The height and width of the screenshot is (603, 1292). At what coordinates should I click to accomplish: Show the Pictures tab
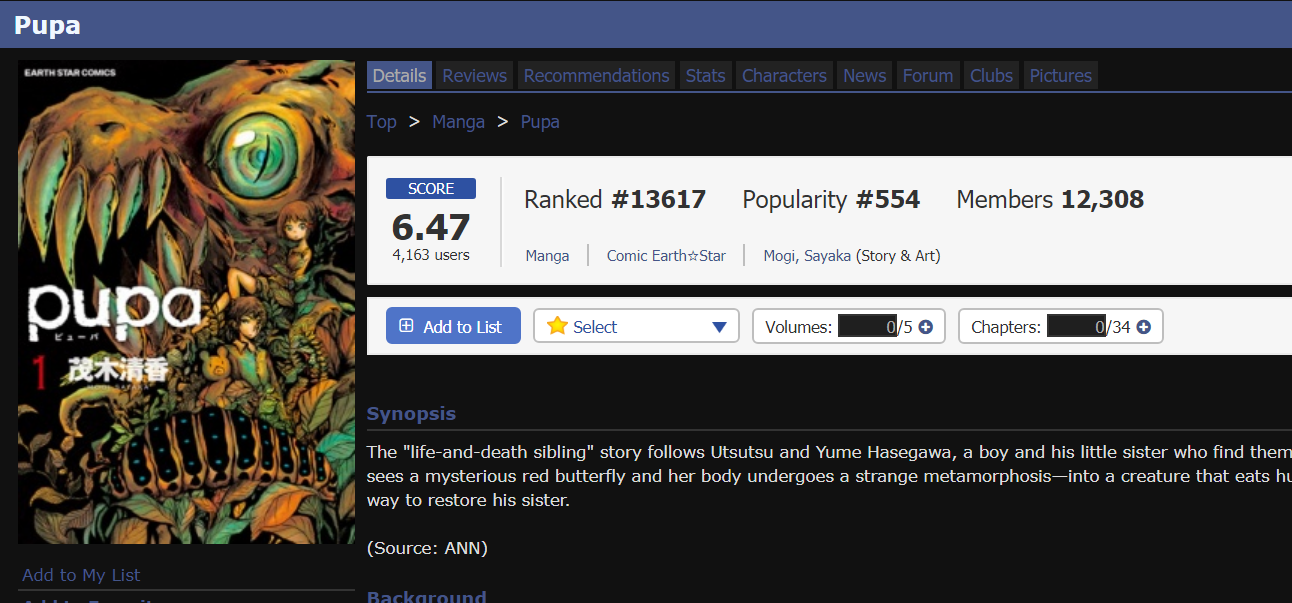point(1060,75)
